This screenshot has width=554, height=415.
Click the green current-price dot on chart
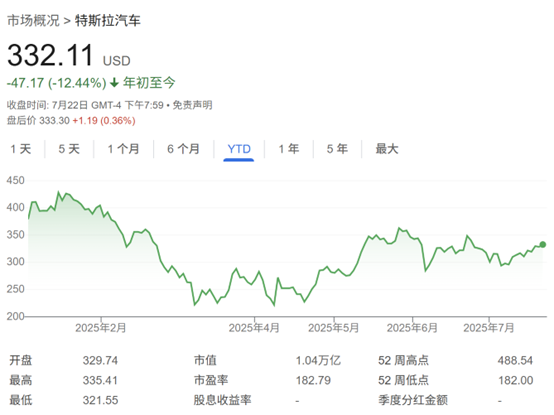(x=543, y=244)
